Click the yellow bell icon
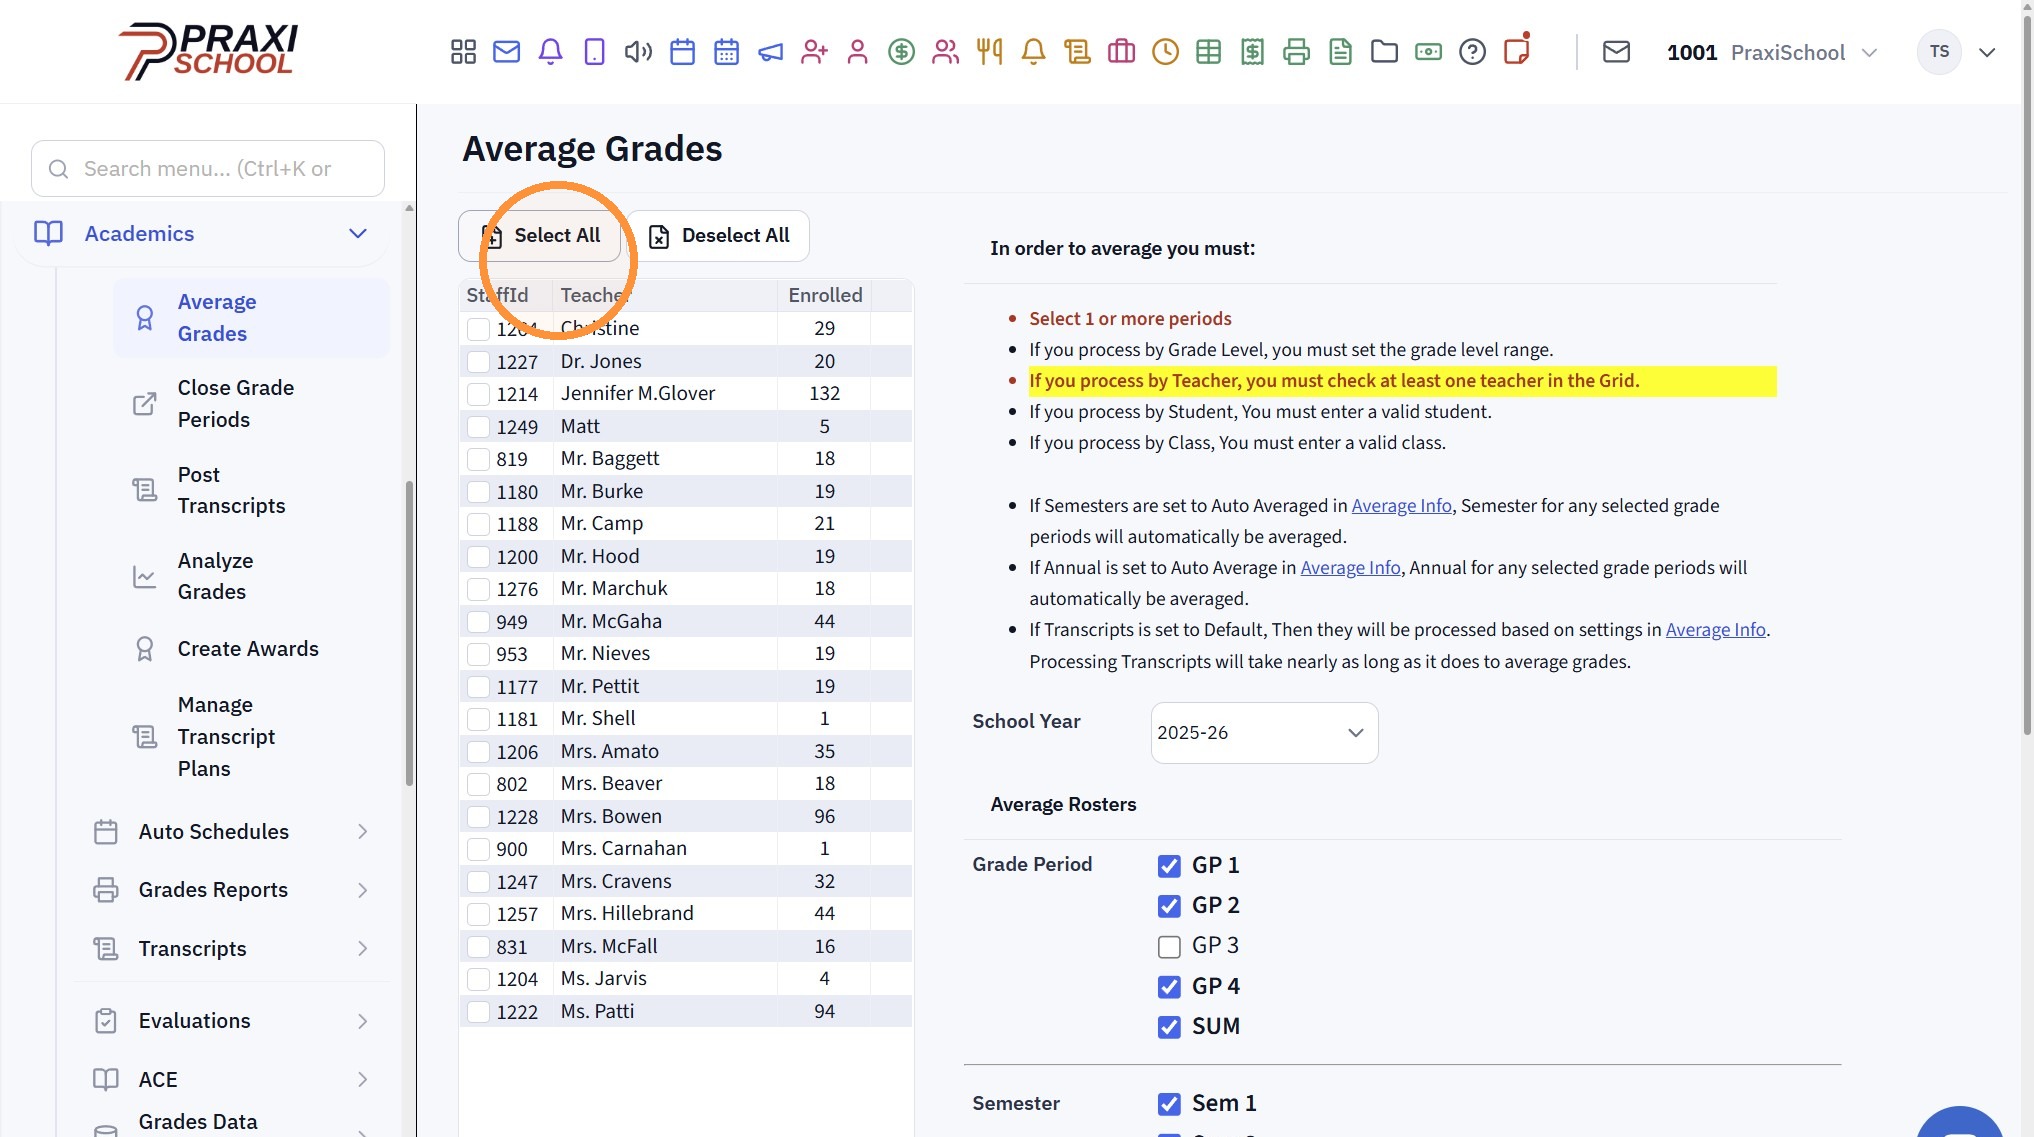 click(1034, 52)
